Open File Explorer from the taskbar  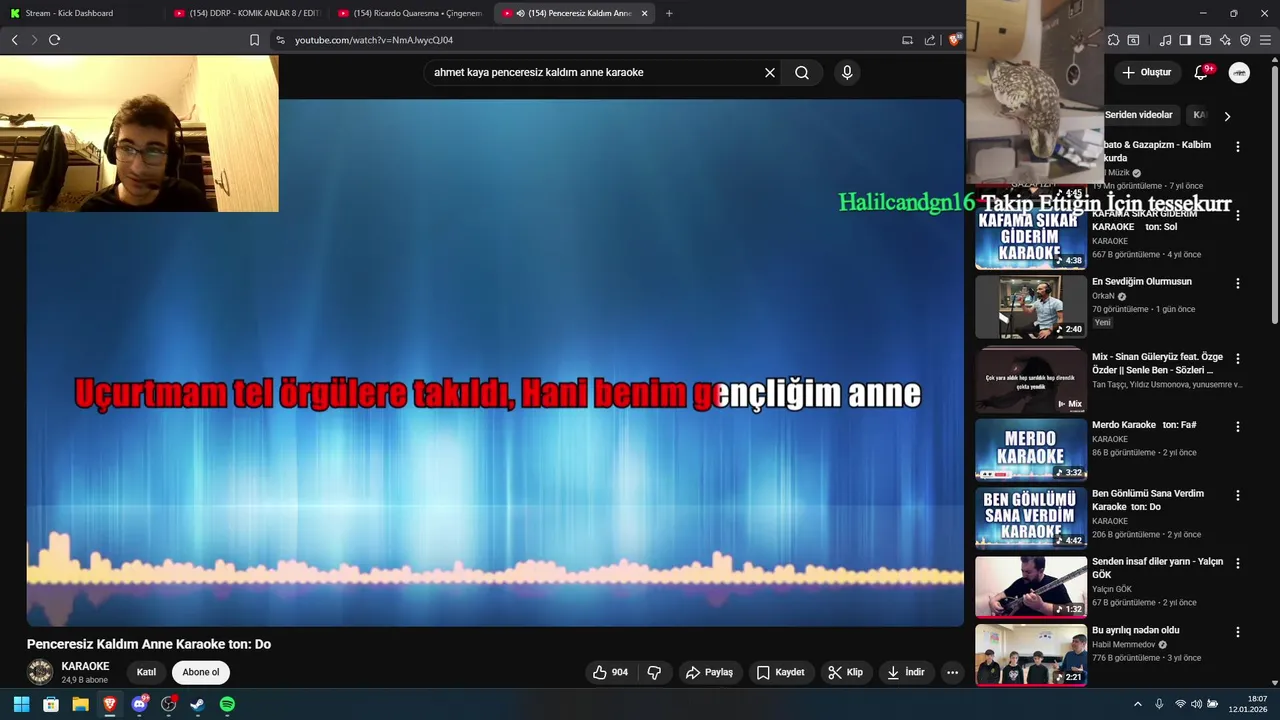(x=80, y=704)
